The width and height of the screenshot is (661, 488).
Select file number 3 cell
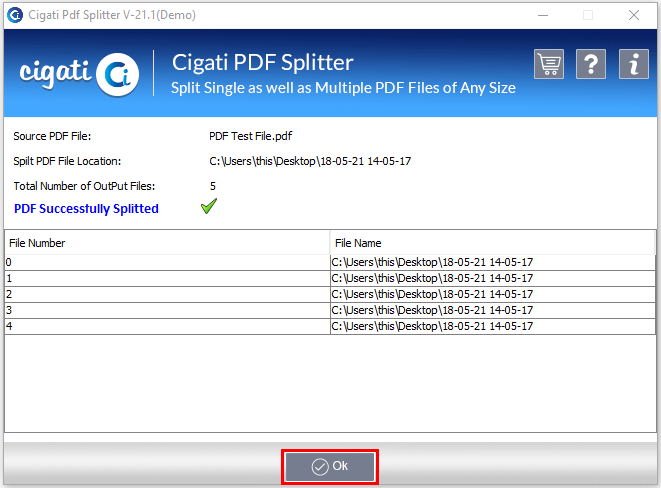coord(167,310)
